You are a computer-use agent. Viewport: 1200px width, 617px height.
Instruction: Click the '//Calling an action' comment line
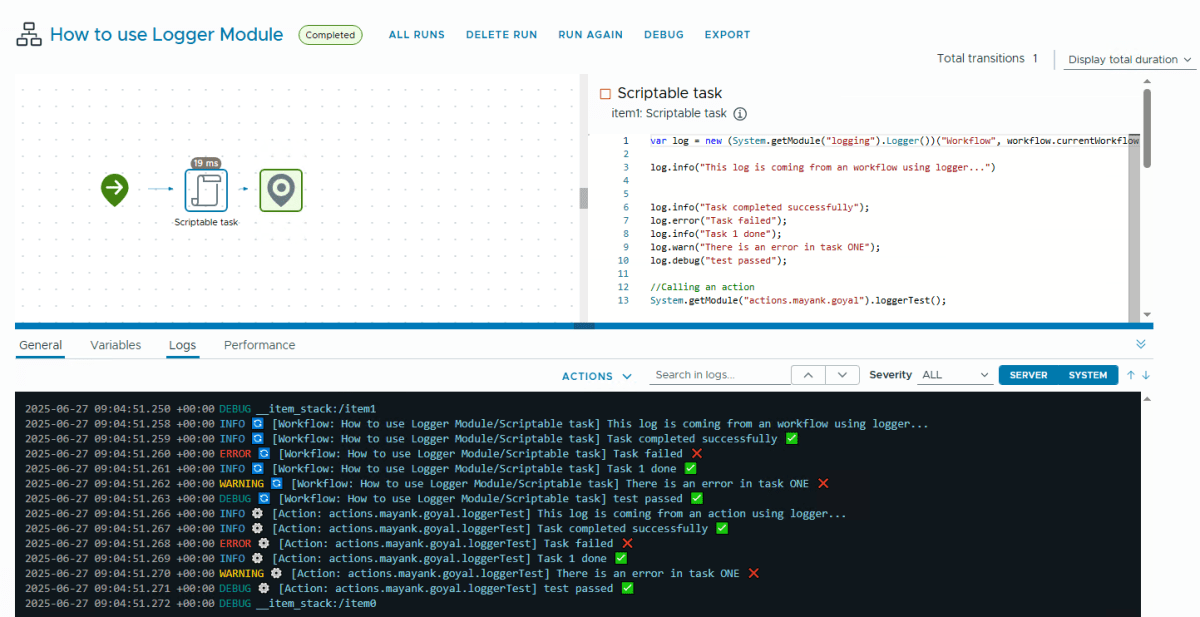point(702,287)
